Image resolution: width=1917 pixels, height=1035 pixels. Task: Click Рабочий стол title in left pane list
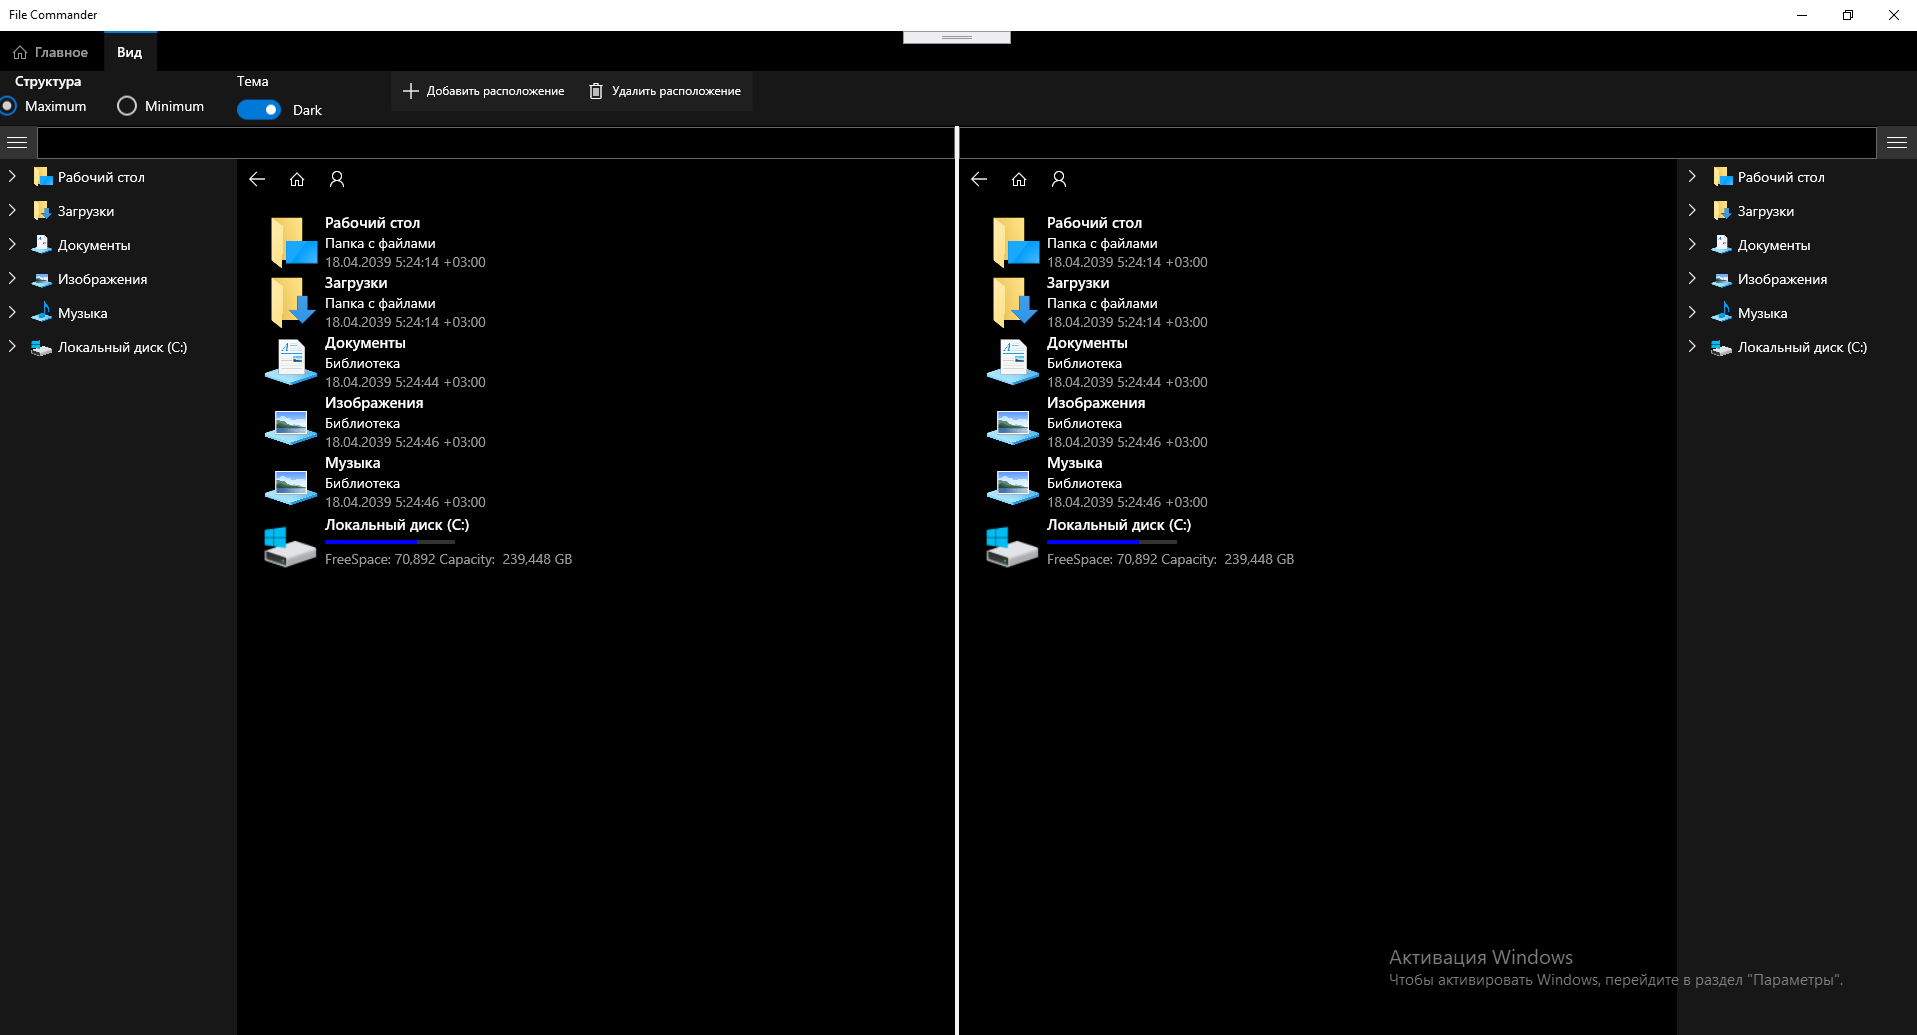[x=372, y=223]
